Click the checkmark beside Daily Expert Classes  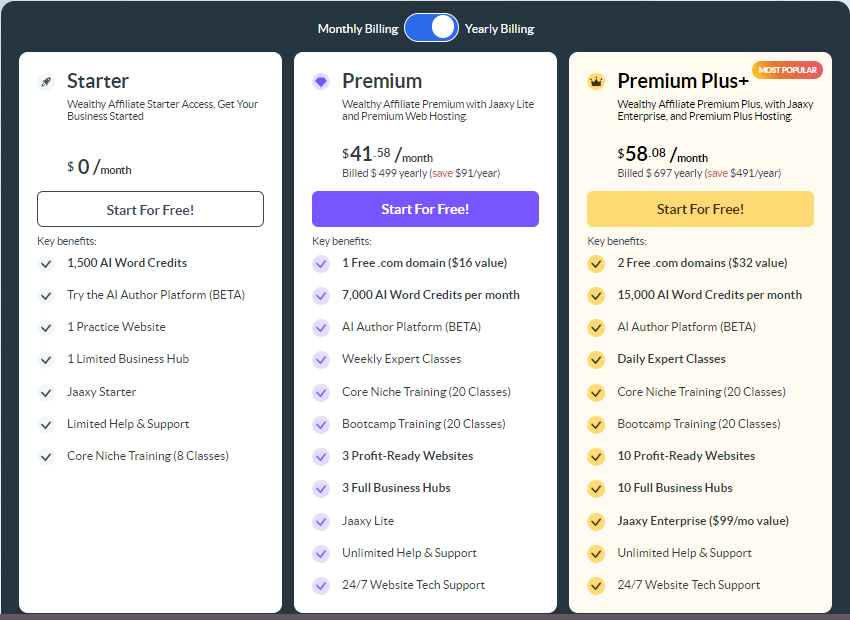(x=597, y=359)
